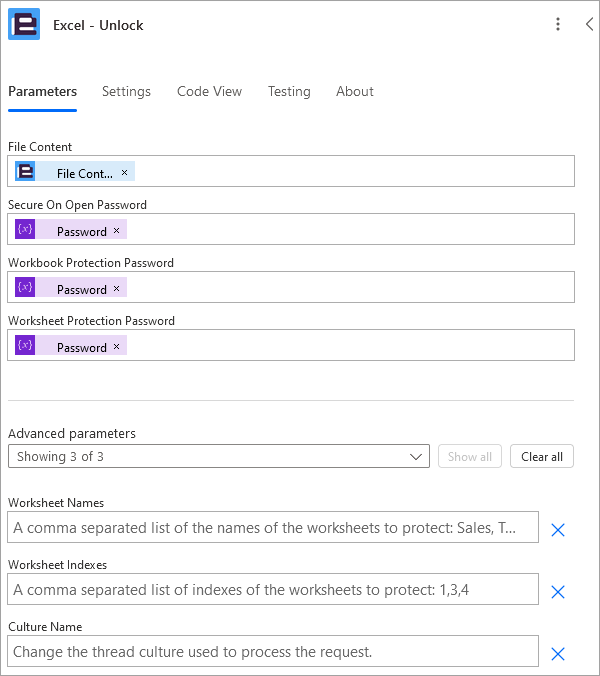The height and width of the screenshot is (676, 600).
Task: Remove the Culture Name advanced parameter
Action: coord(558,654)
